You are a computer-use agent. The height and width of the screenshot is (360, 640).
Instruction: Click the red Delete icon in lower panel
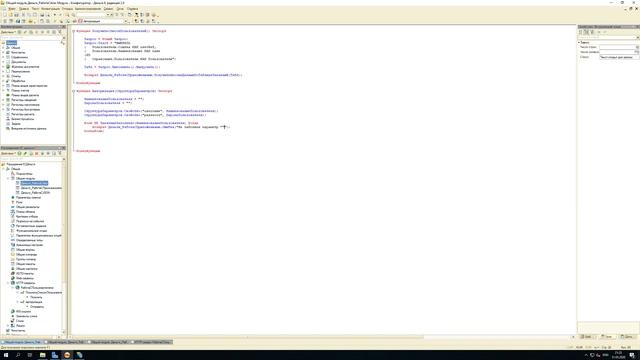pyautogui.click(x=36, y=153)
